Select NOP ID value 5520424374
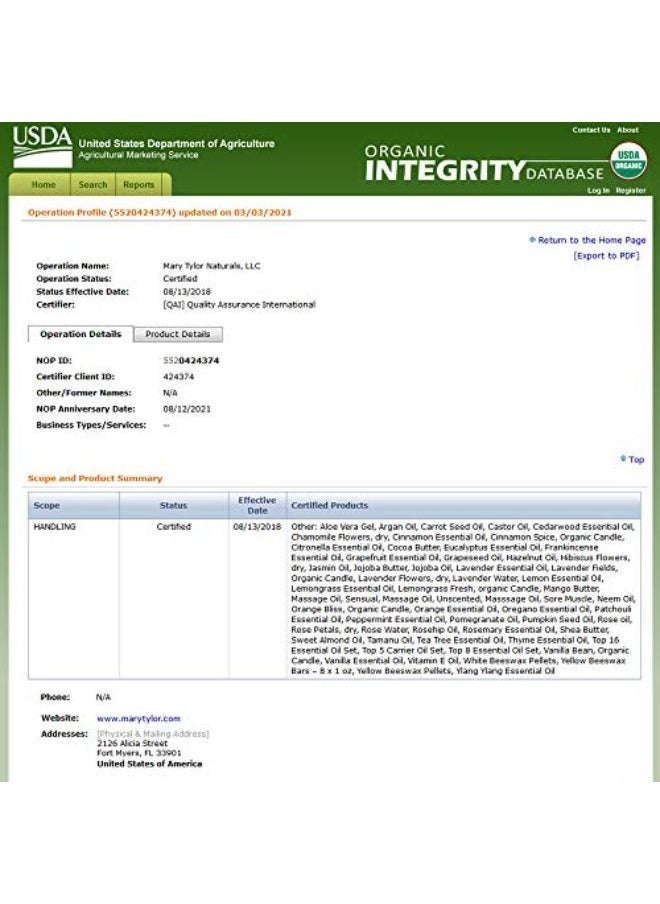The width and height of the screenshot is (660, 904). pos(191,361)
